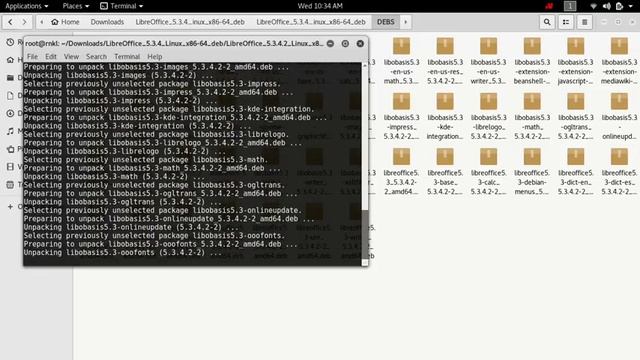This screenshot has width=640, height=360.
Task: Open file manager search
Action: (x=547, y=22)
